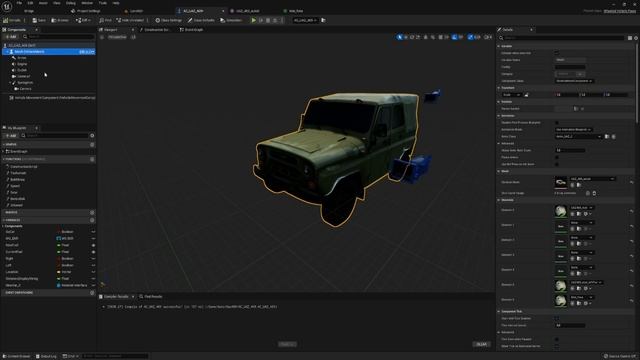Select the Mesh component row

pos(49,52)
